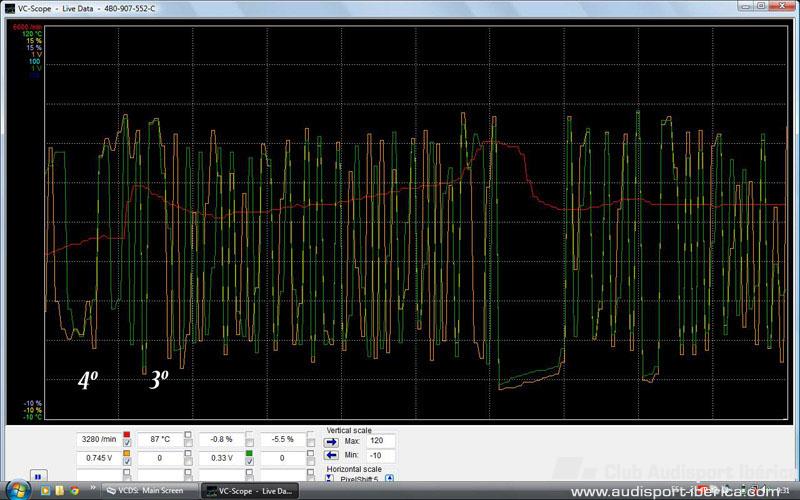
Task: Uncheck the 0.33 V trace checkbox
Action: [x=249, y=461]
